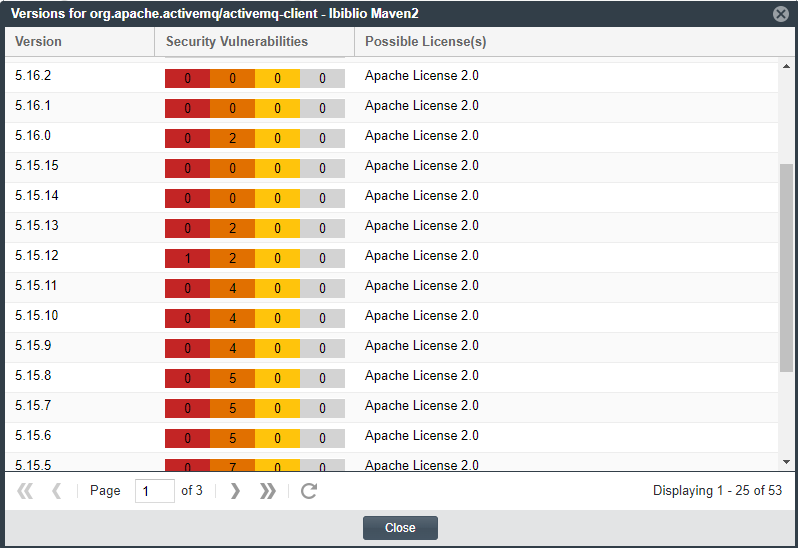Click Apache License 2.0 for 5.16.0

pos(422,136)
